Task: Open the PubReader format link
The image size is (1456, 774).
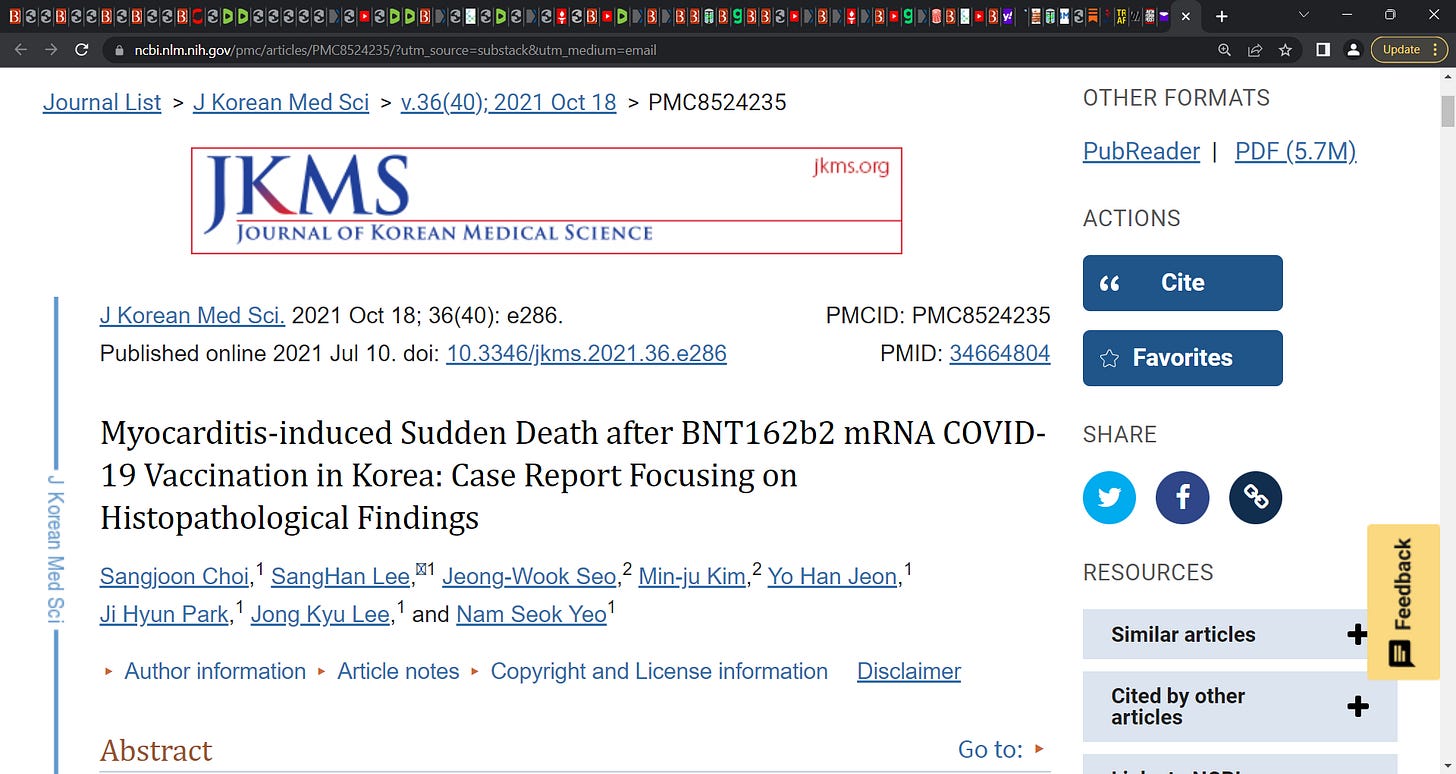Action: click(x=1141, y=151)
